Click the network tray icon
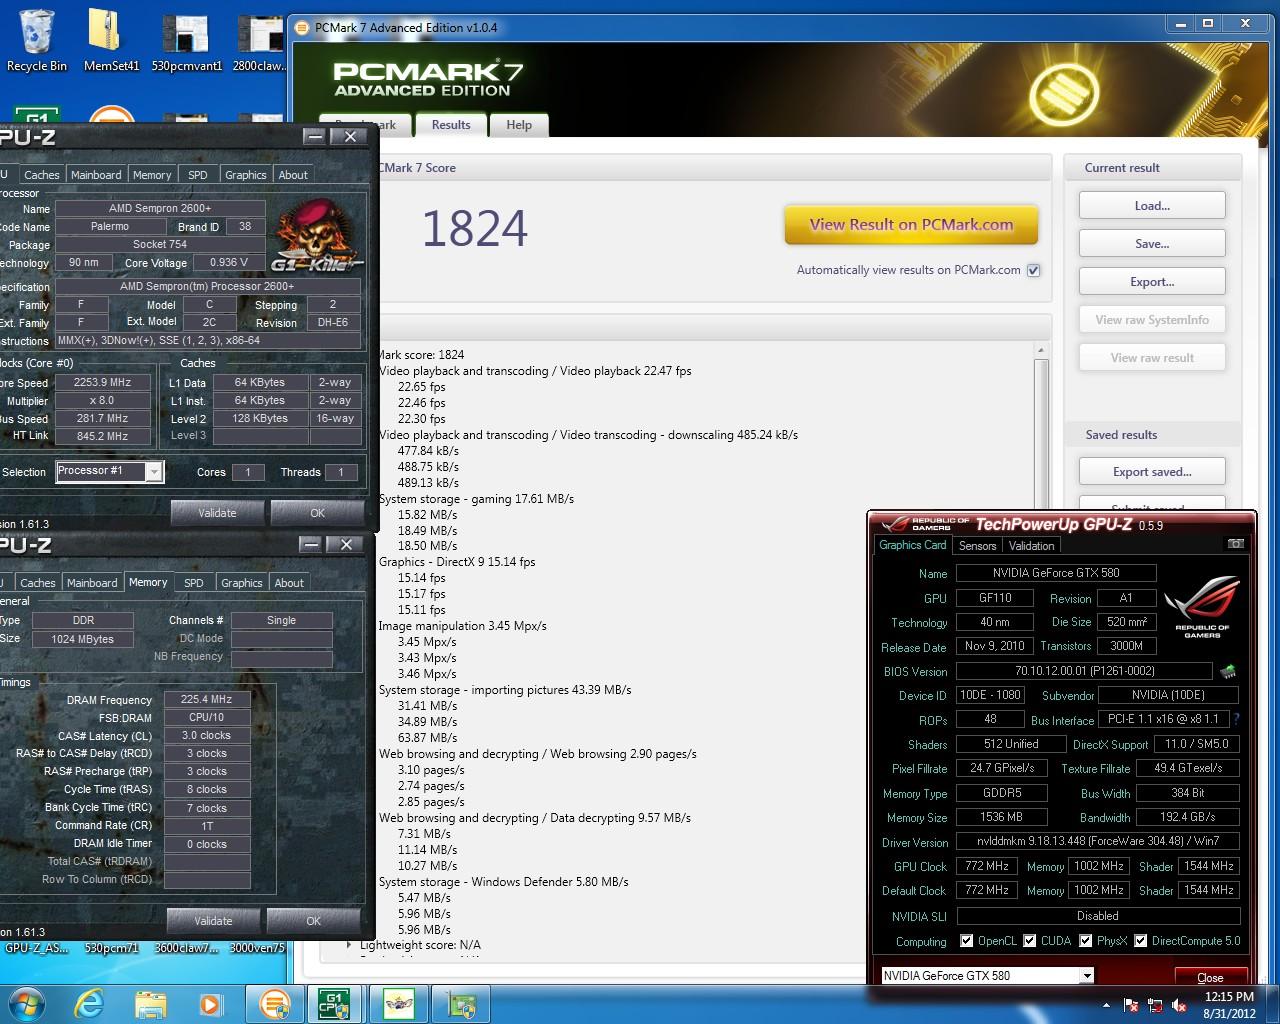 pyautogui.click(x=1155, y=1005)
